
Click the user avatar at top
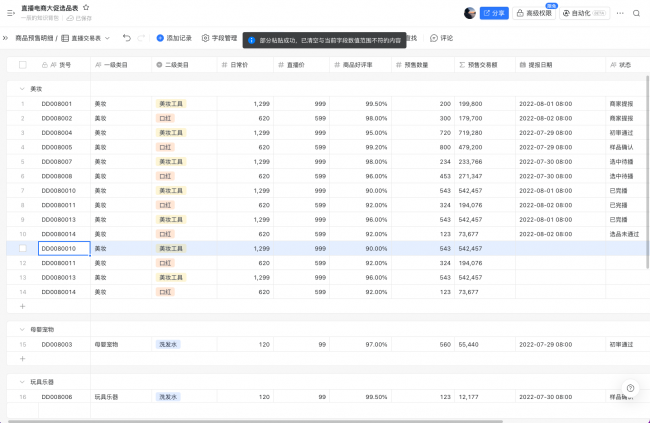point(470,13)
